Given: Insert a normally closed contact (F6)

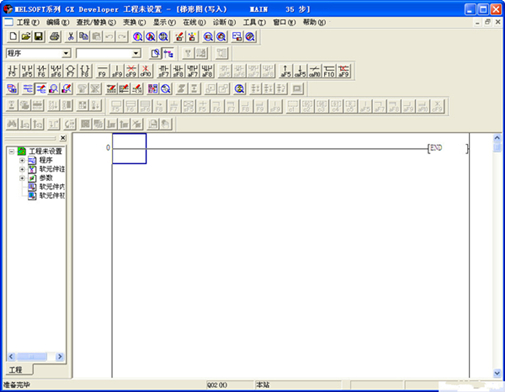Looking at the screenshot, I should pyautogui.click(x=41, y=71).
